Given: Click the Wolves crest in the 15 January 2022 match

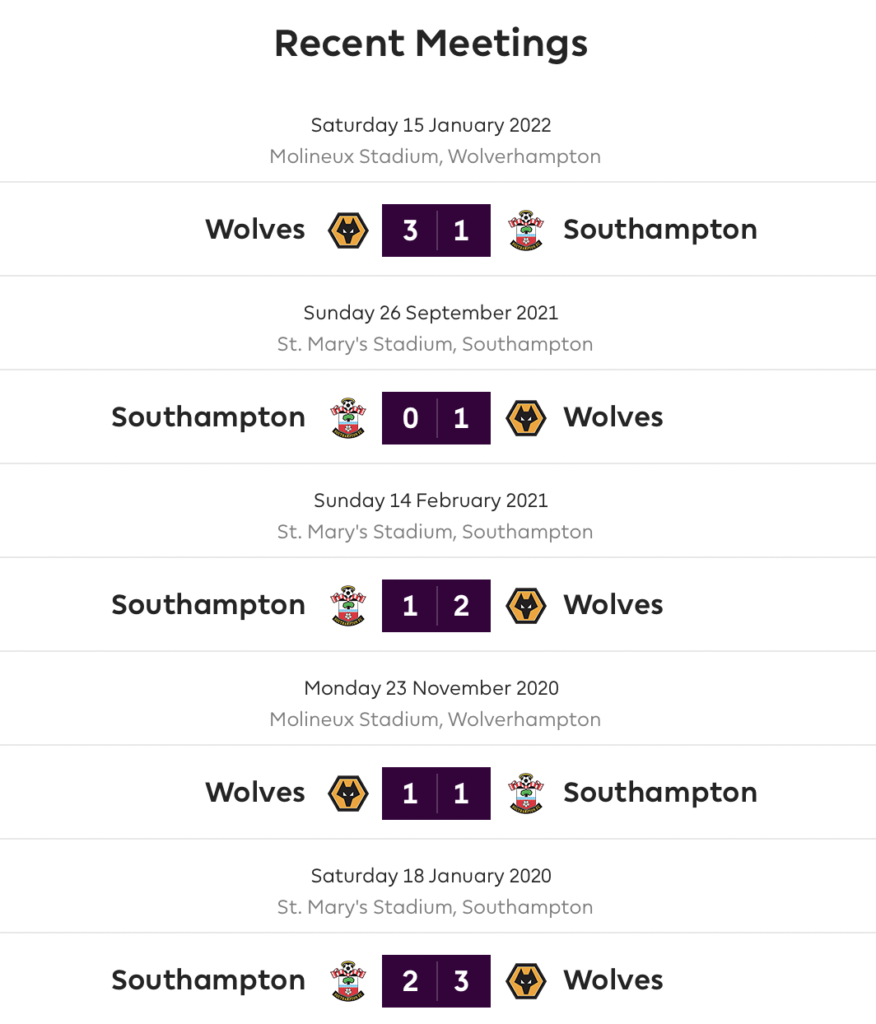Looking at the screenshot, I should click(348, 231).
